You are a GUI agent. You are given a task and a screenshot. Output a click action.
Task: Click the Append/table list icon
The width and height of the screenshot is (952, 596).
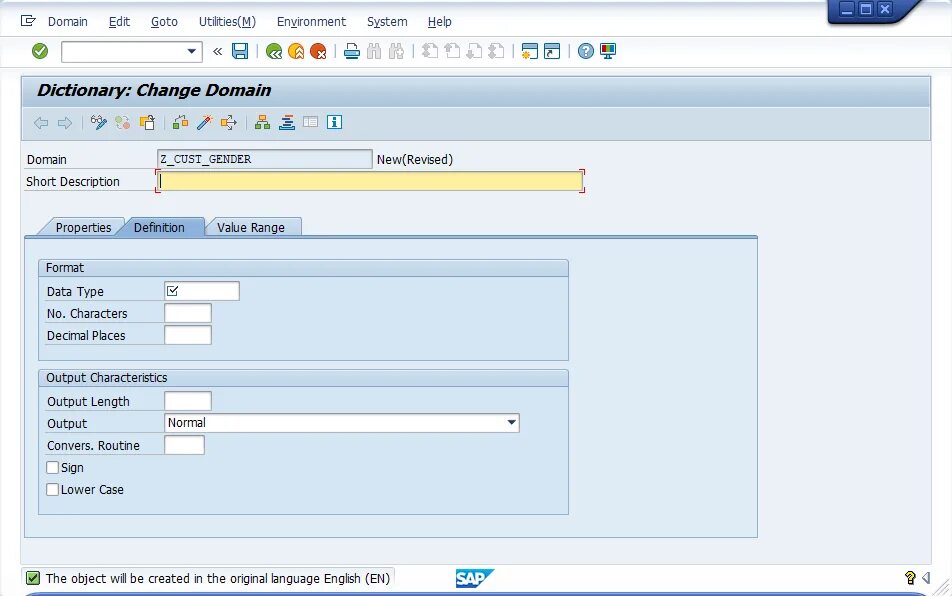tap(310, 123)
